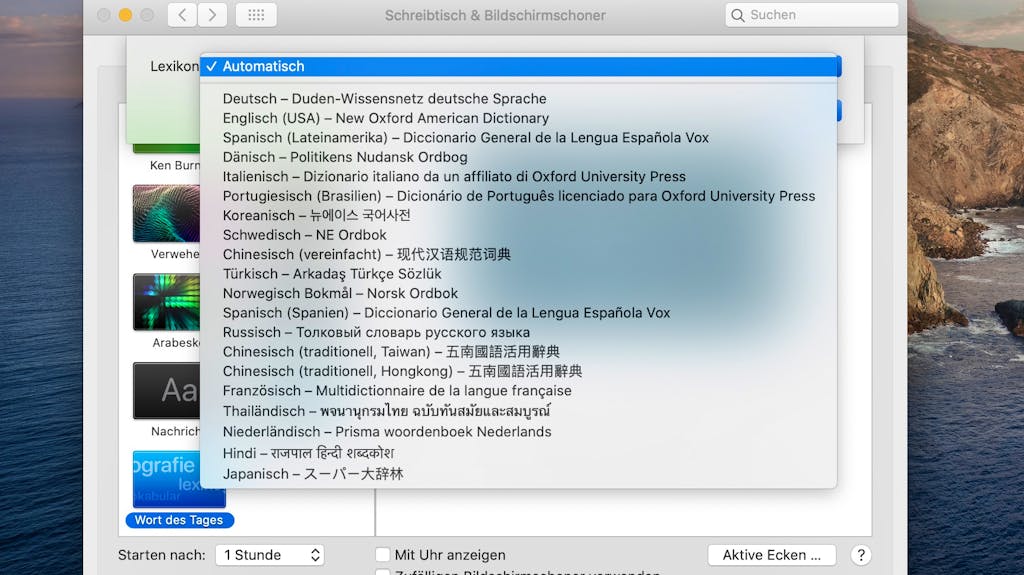The height and width of the screenshot is (575, 1024).
Task: Open the Starten nach 1 Stunde dropdown
Action: pos(270,555)
